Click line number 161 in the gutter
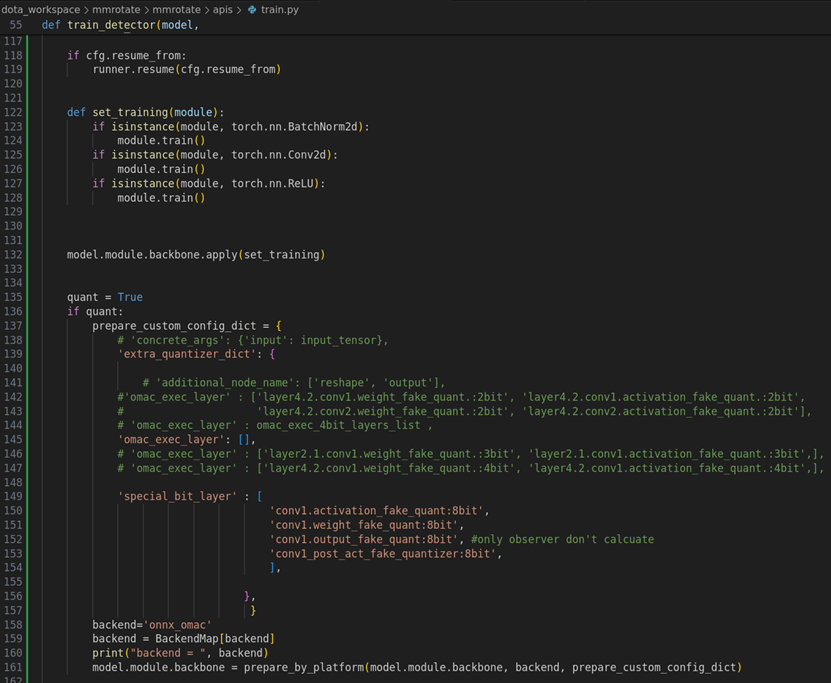 (x=13, y=667)
